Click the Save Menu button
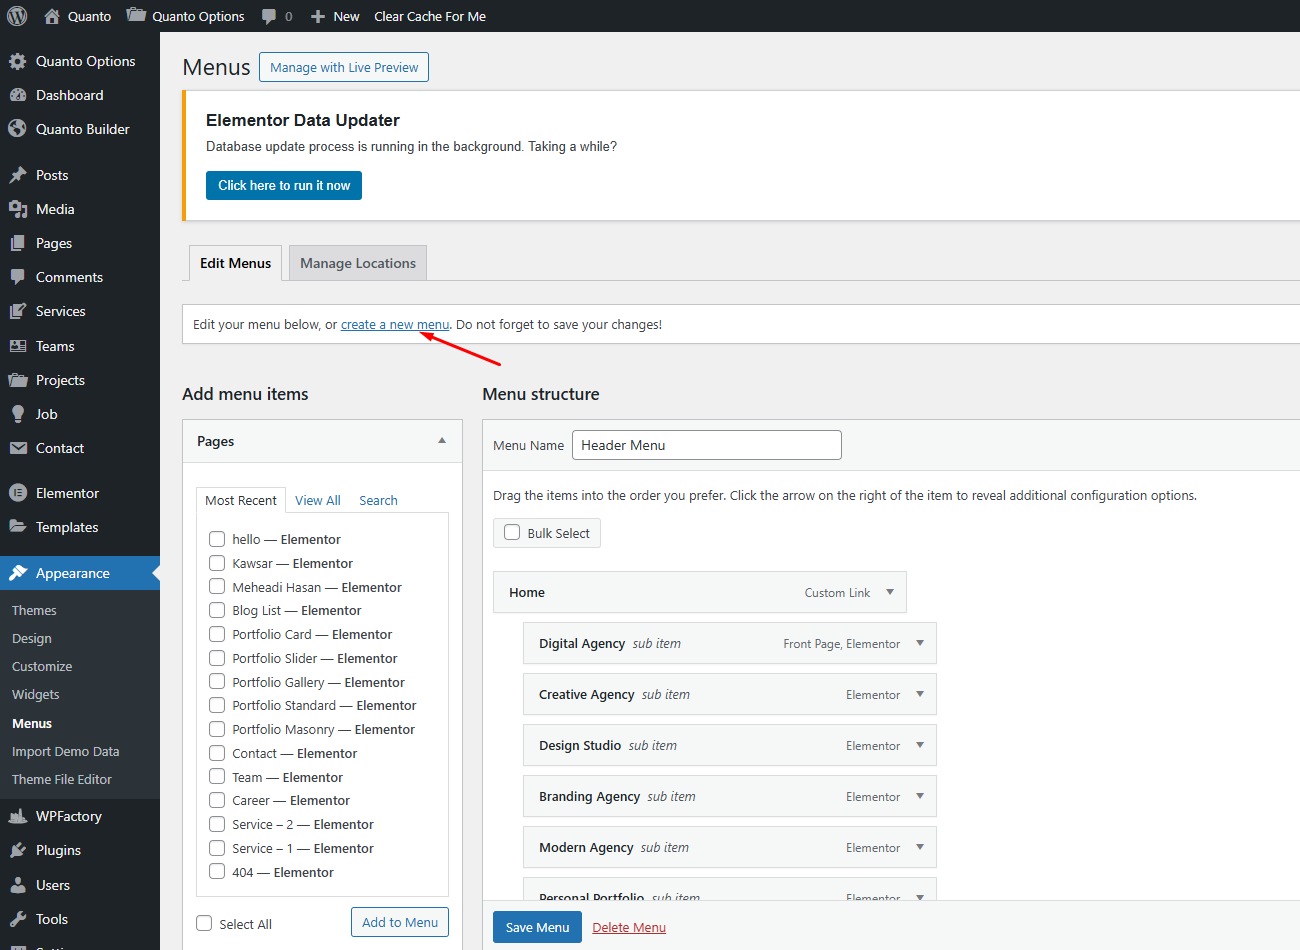This screenshot has width=1300, height=950. click(x=537, y=927)
